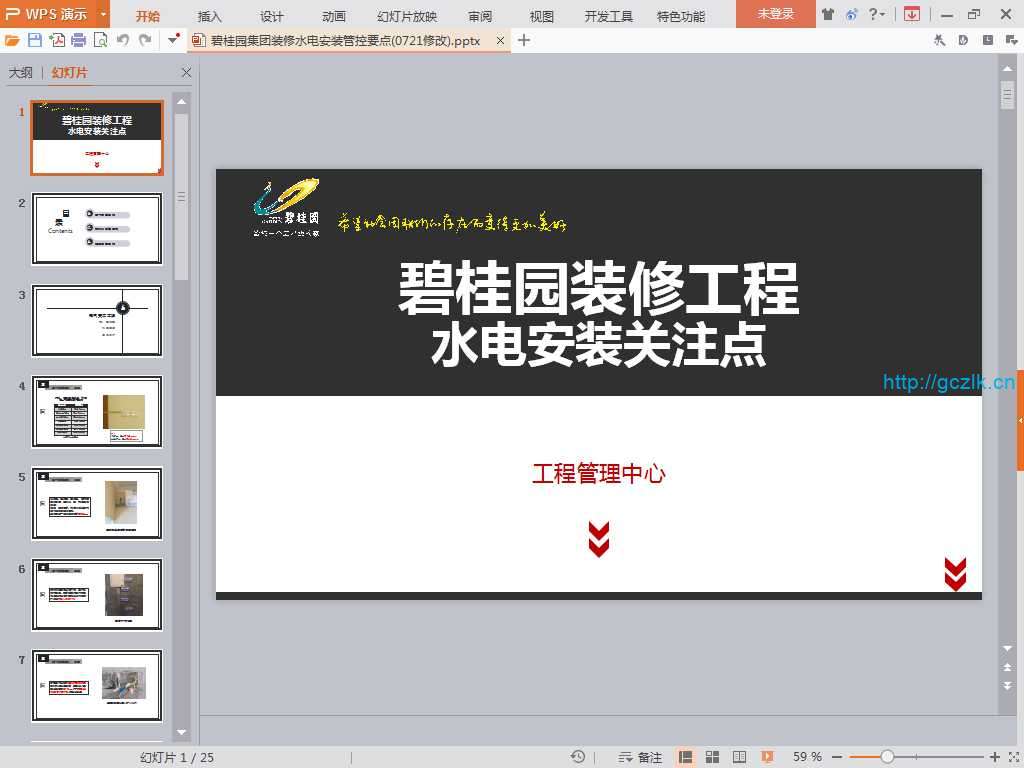Switch to the 大纲 outline tab
The image size is (1024, 768).
coord(21,73)
